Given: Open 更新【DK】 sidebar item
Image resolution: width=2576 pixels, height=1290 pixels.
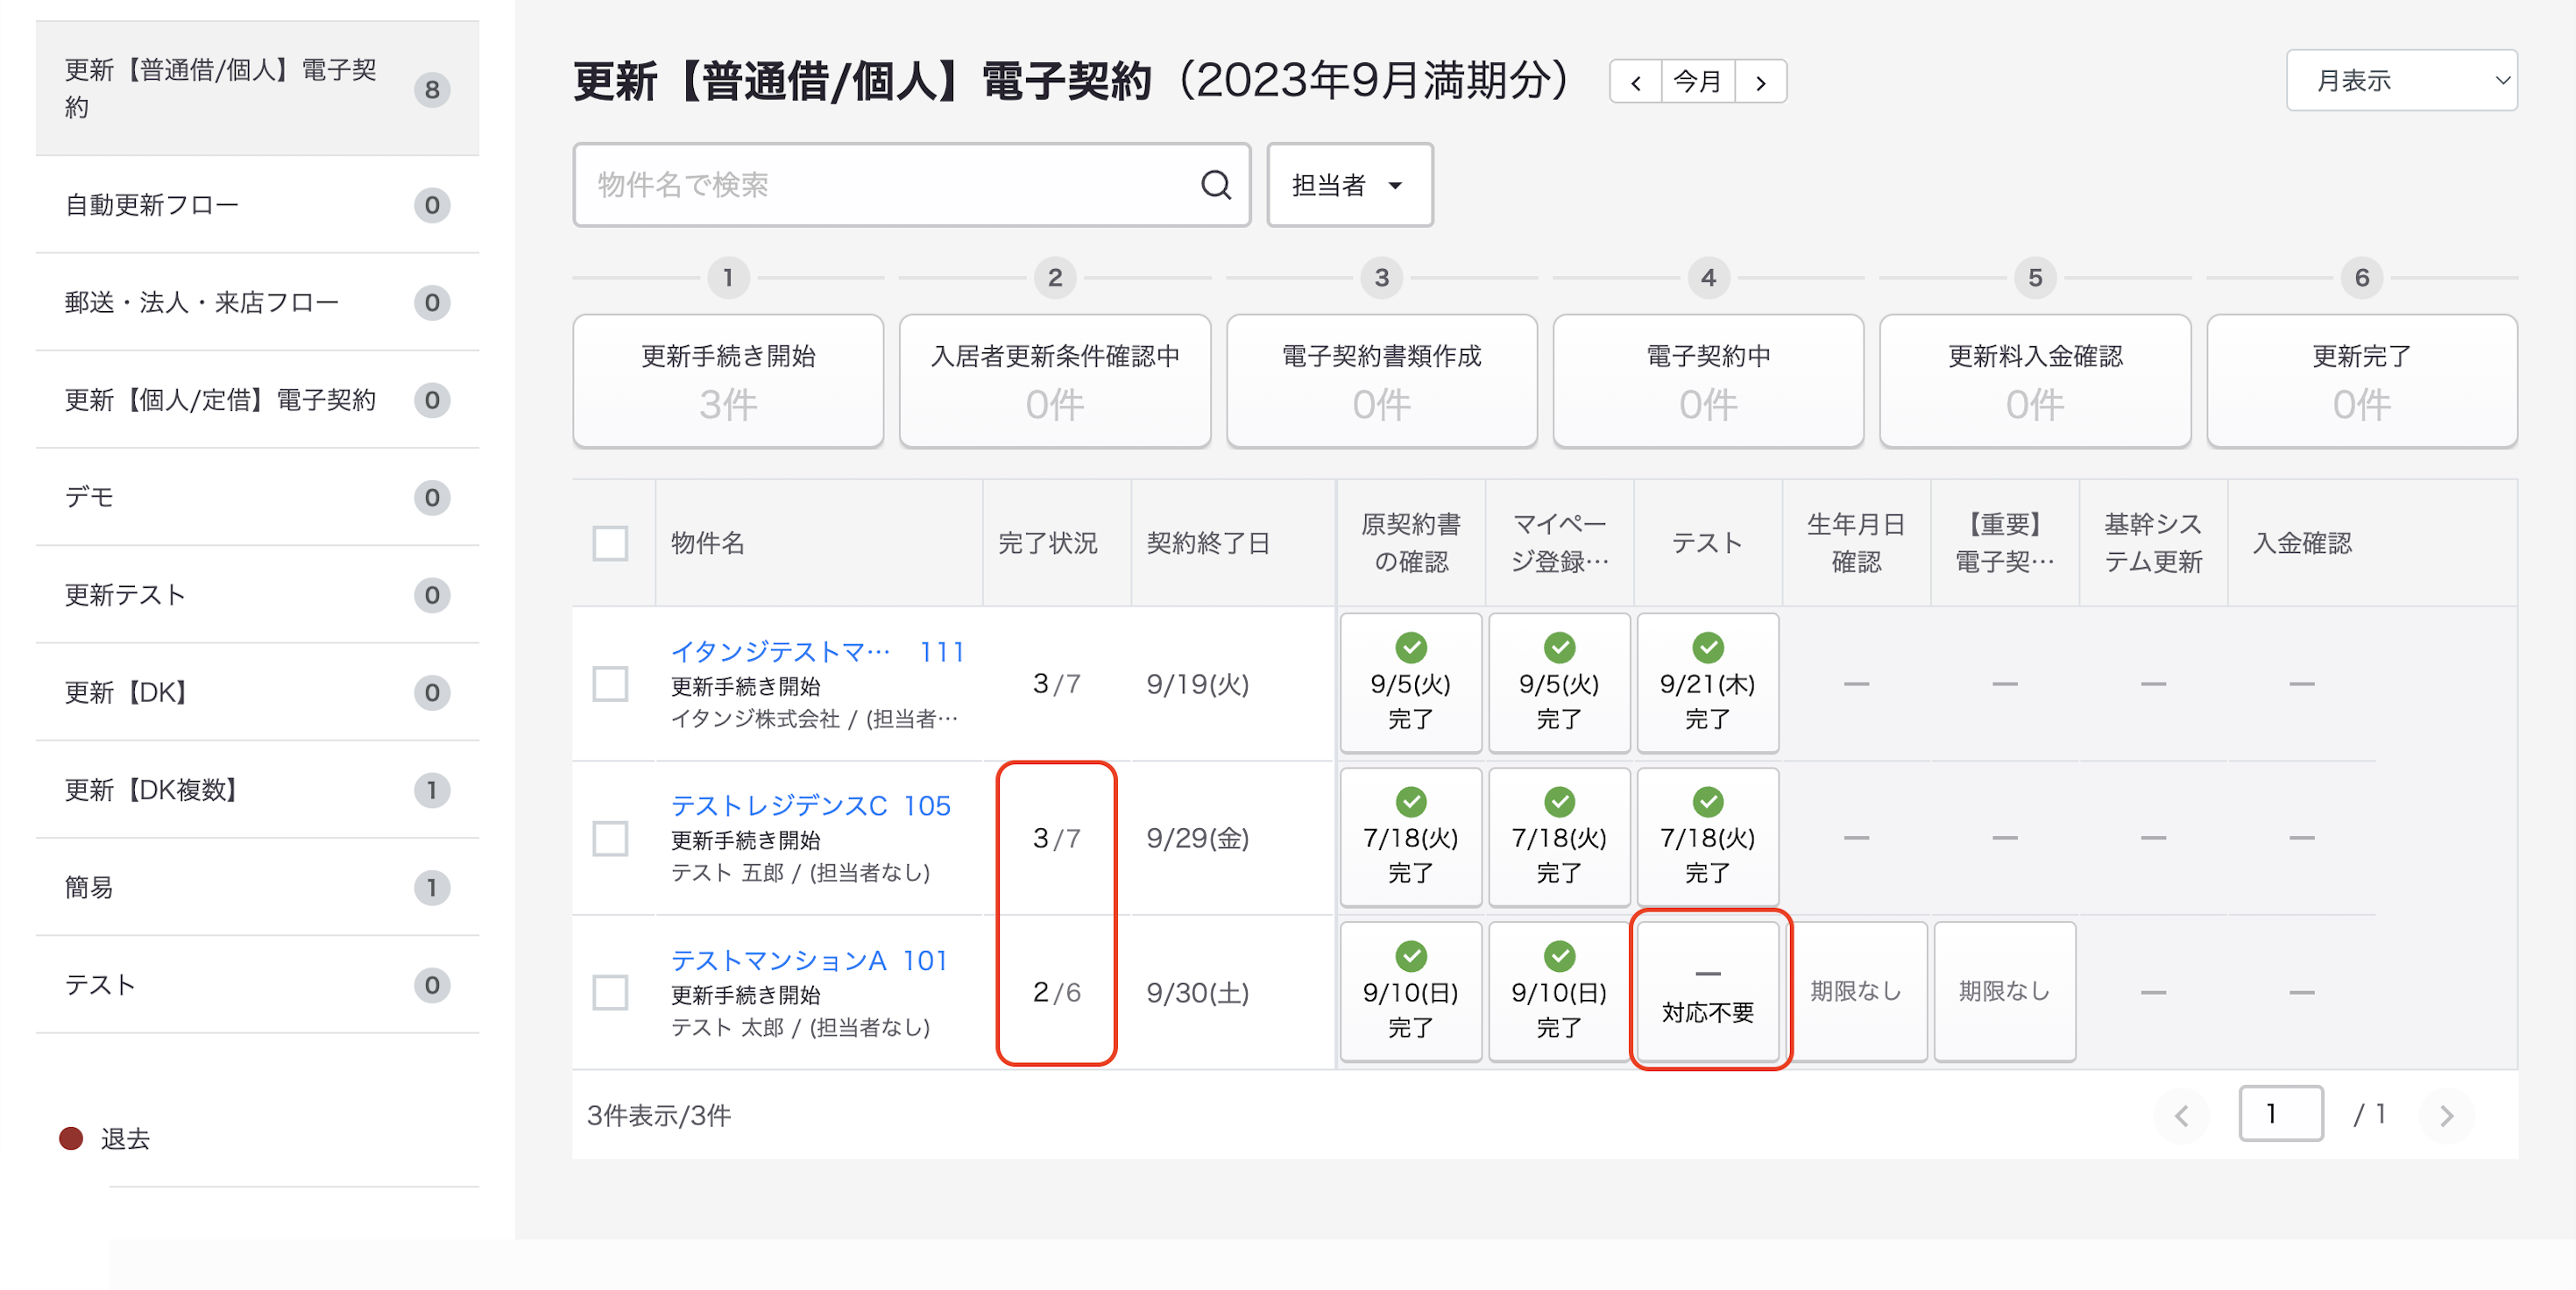Looking at the screenshot, I should point(257,692).
